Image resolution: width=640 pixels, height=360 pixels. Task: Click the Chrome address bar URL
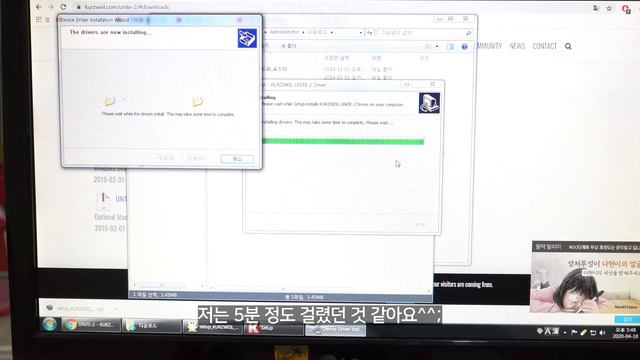point(127,7)
